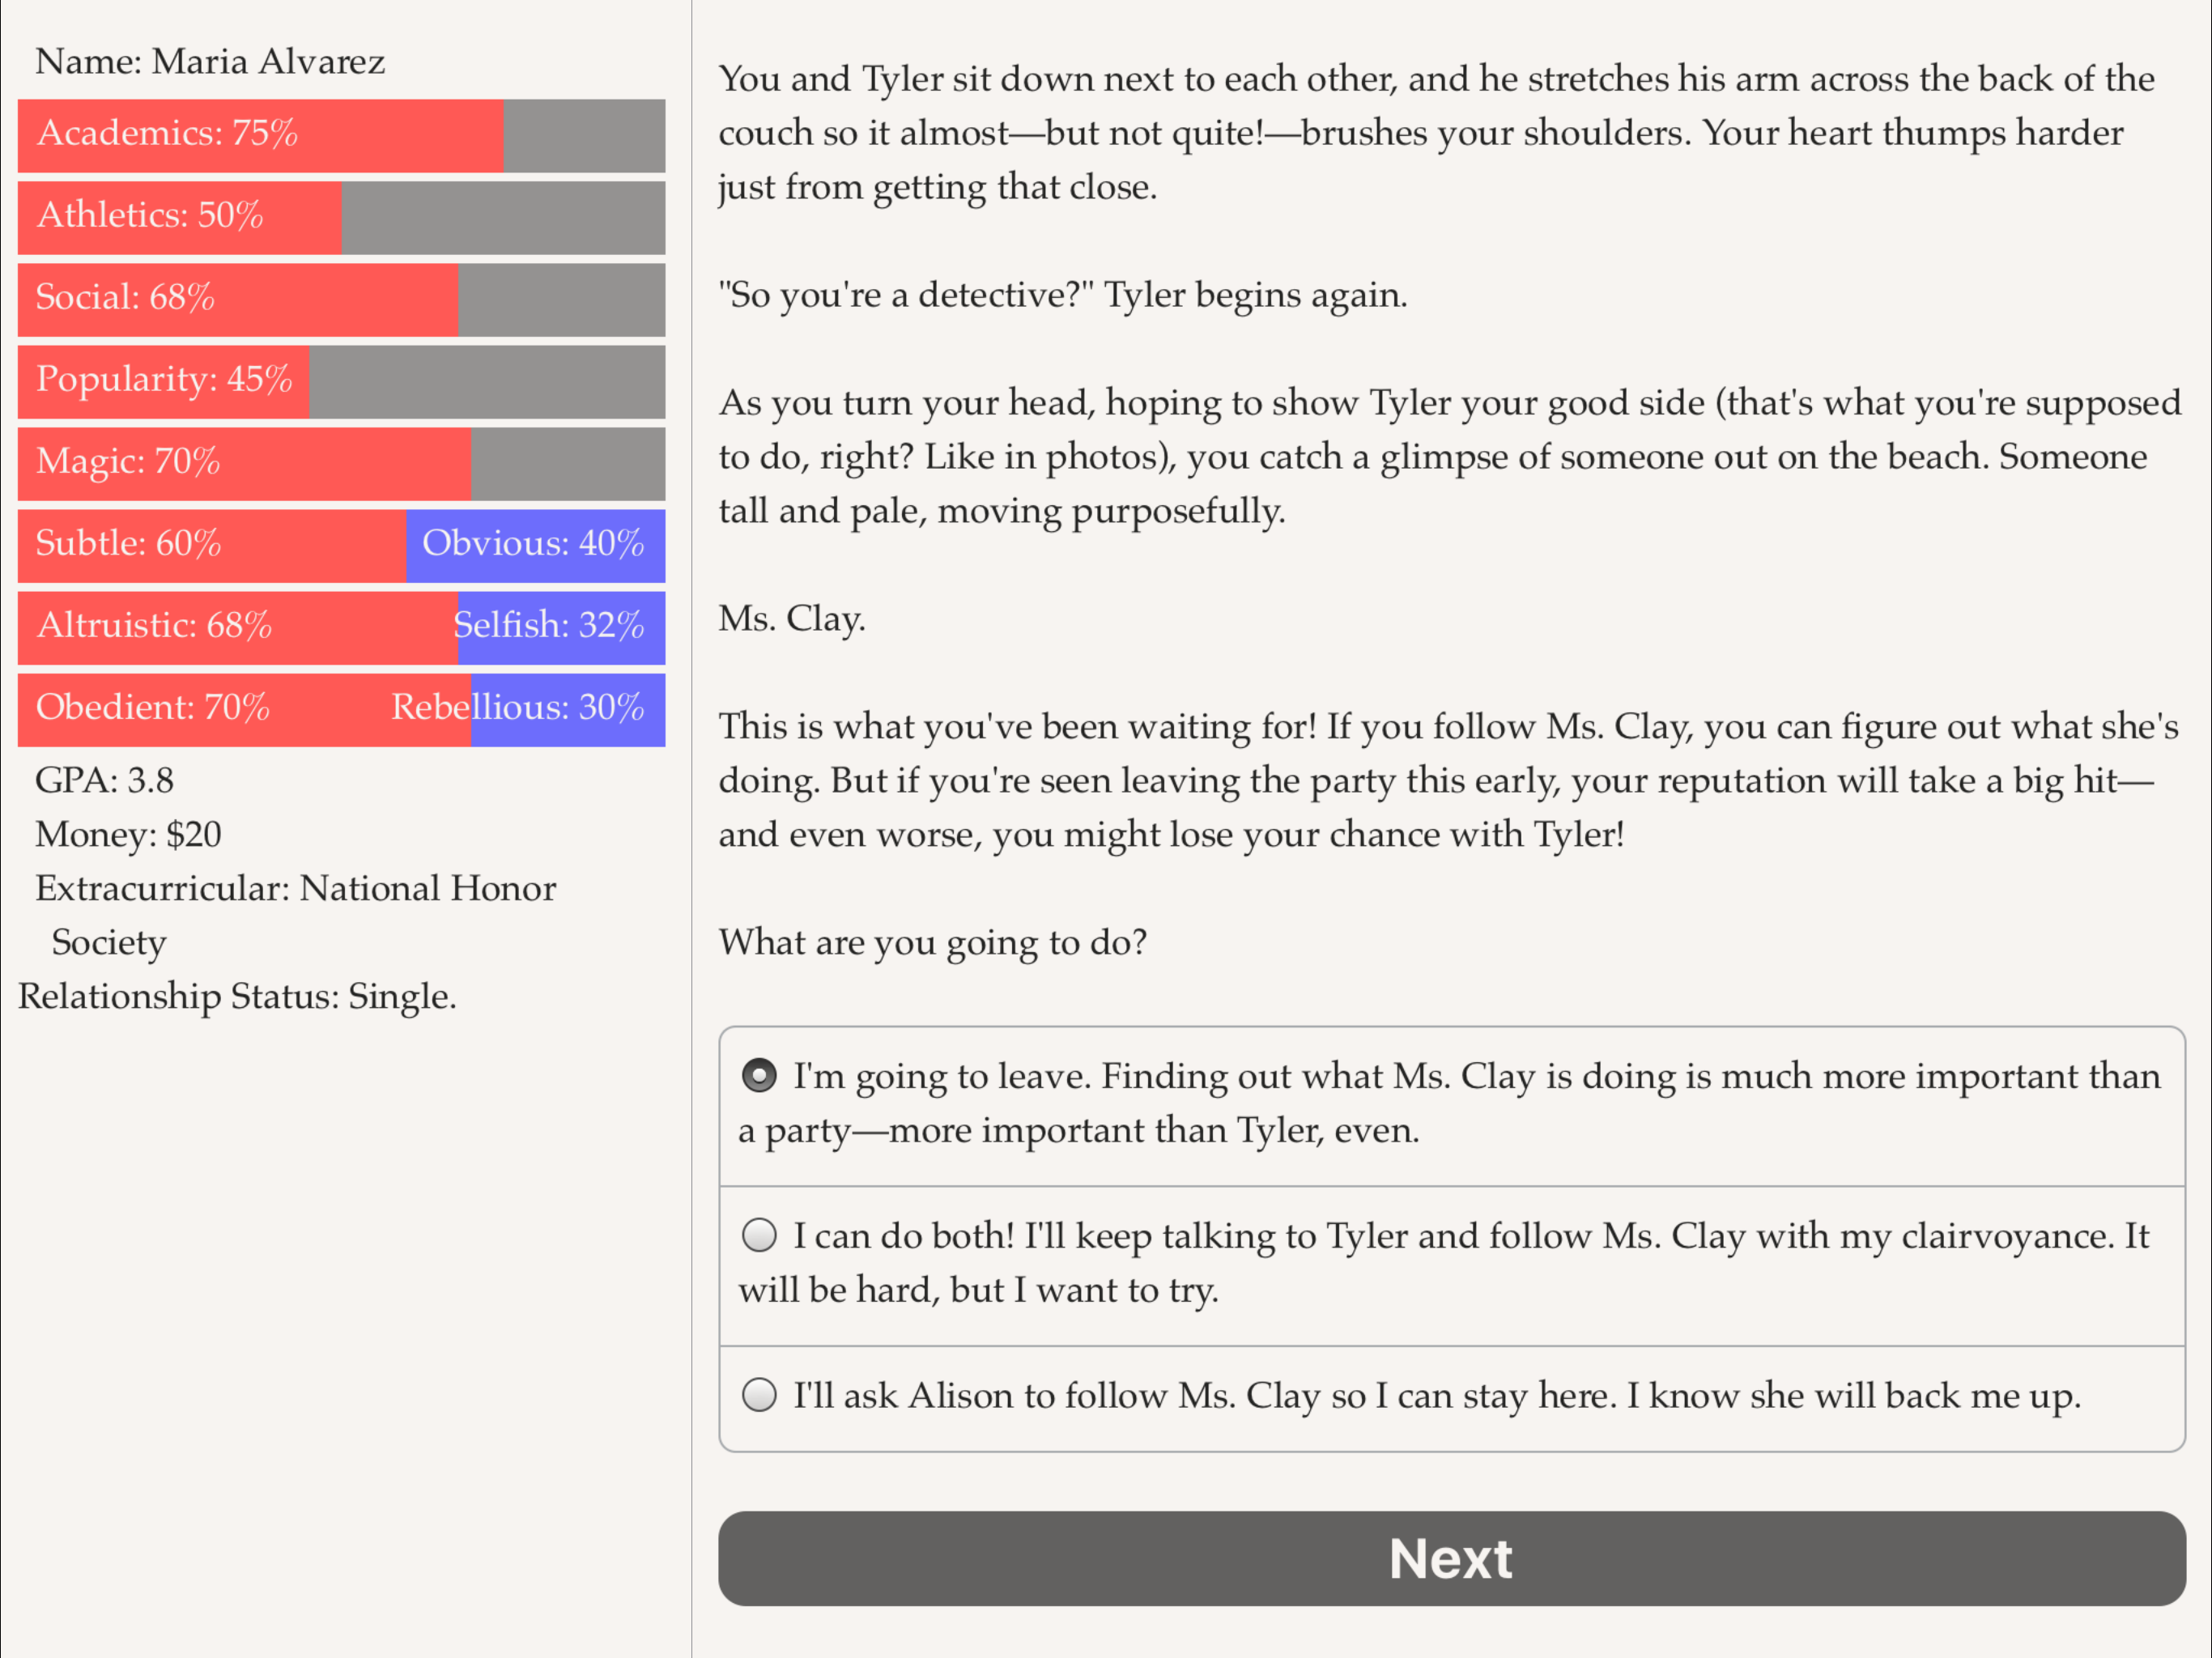
Task: Click the blue Selfish 32% bar segment
Action: (561, 627)
